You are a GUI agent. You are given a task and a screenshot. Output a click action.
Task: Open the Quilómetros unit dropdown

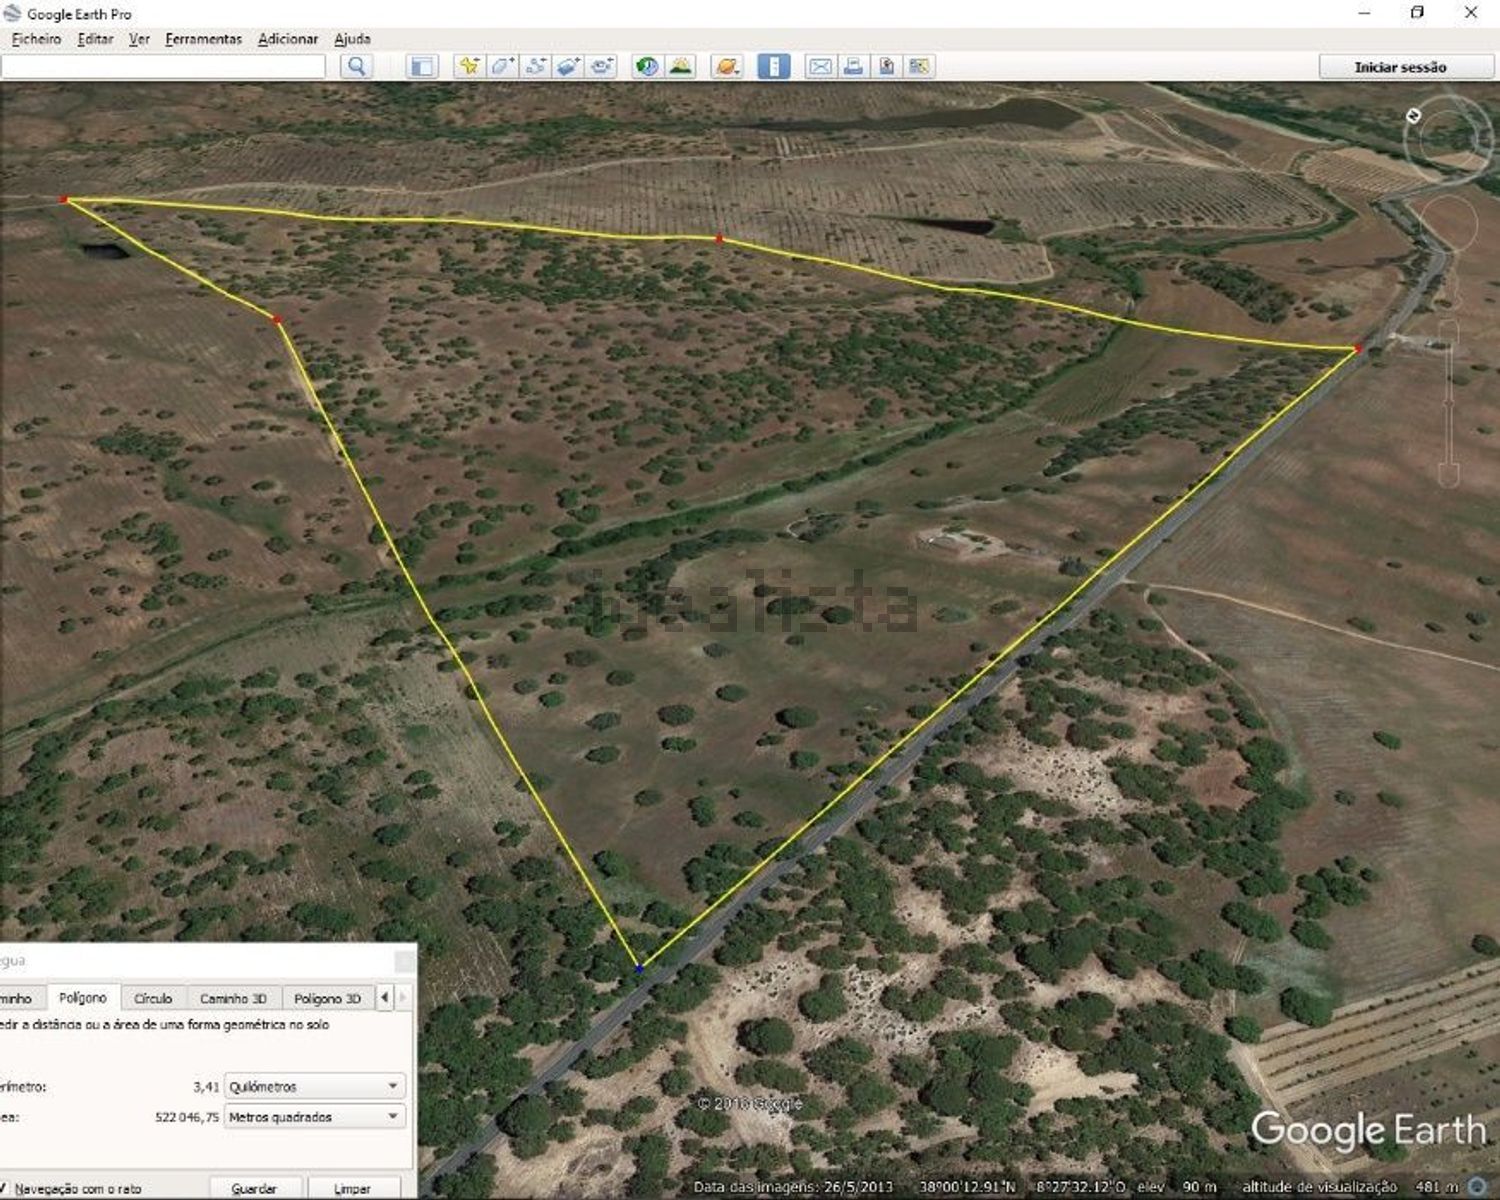[314, 1086]
